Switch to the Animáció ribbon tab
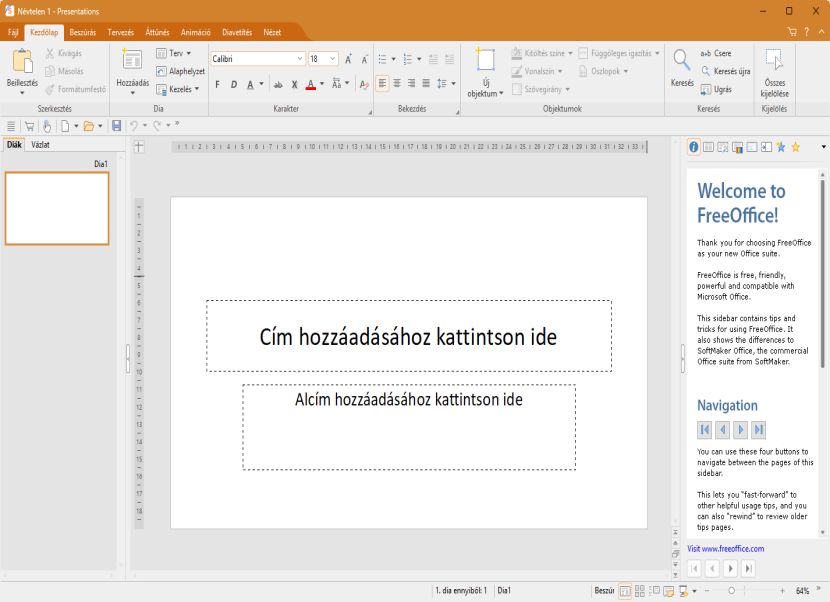The width and height of the screenshot is (830, 602). coord(195,32)
